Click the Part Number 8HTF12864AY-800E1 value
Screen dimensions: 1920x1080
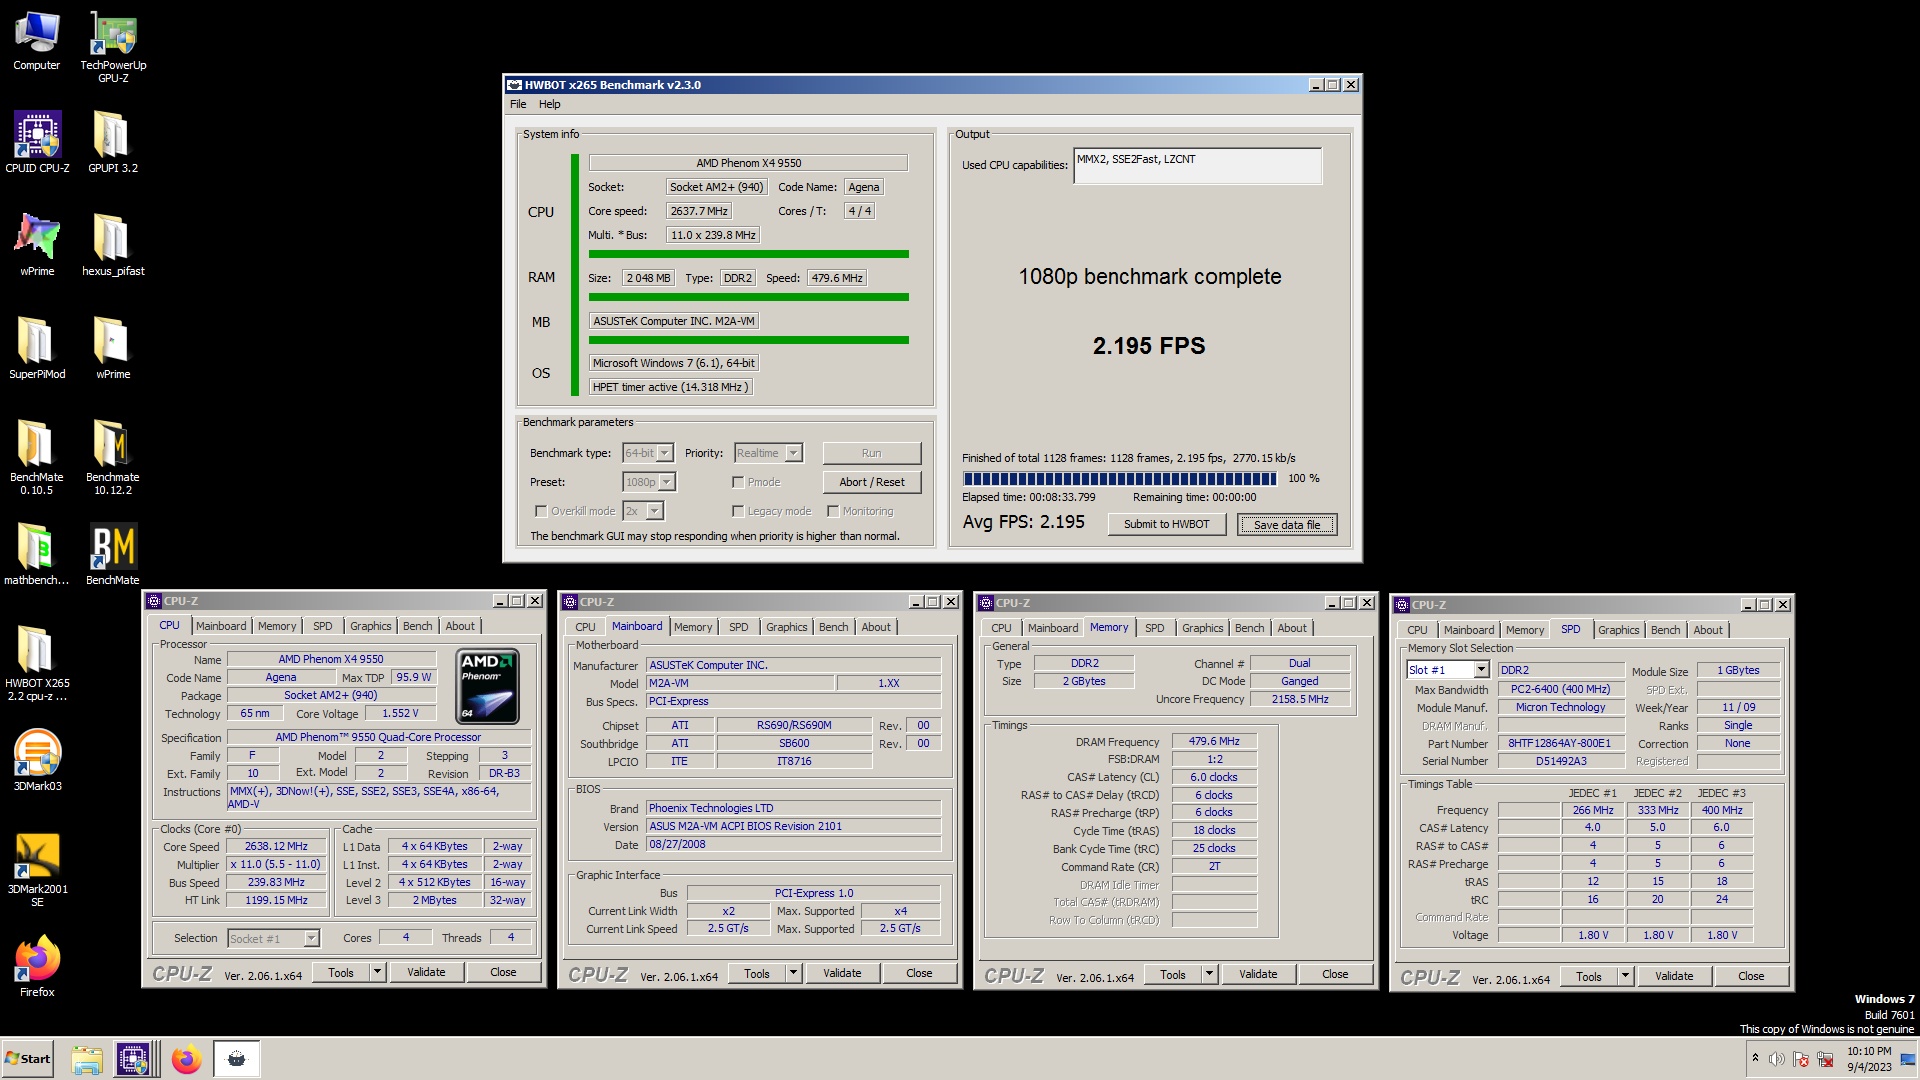tap(1560, 743)
